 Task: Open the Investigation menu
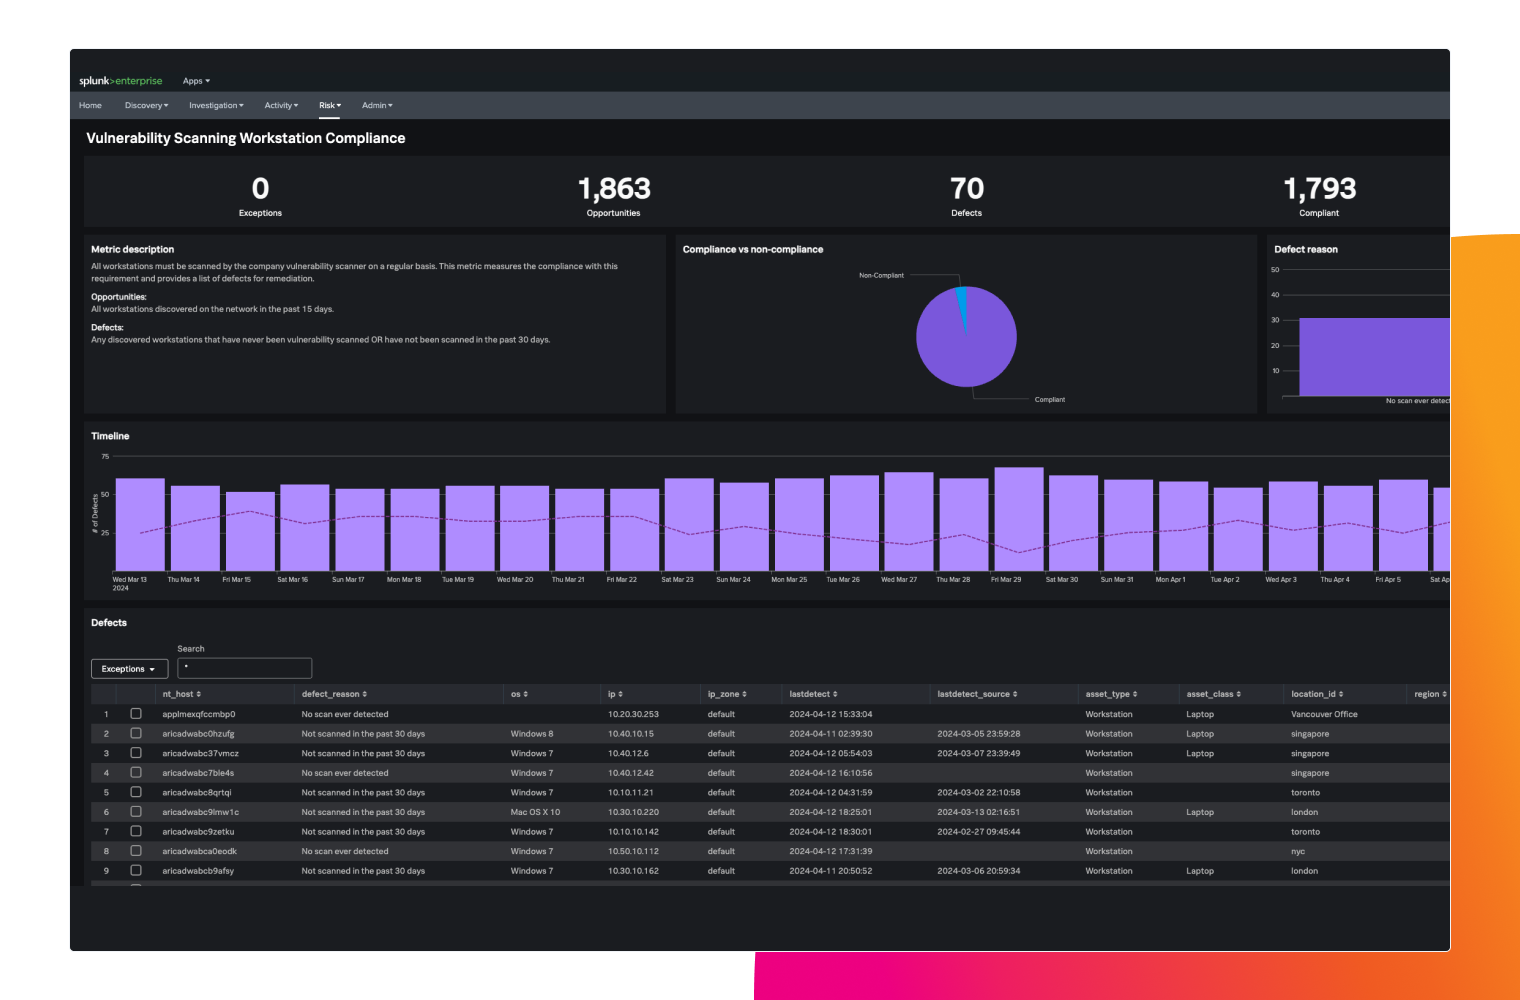coord(216,105)
